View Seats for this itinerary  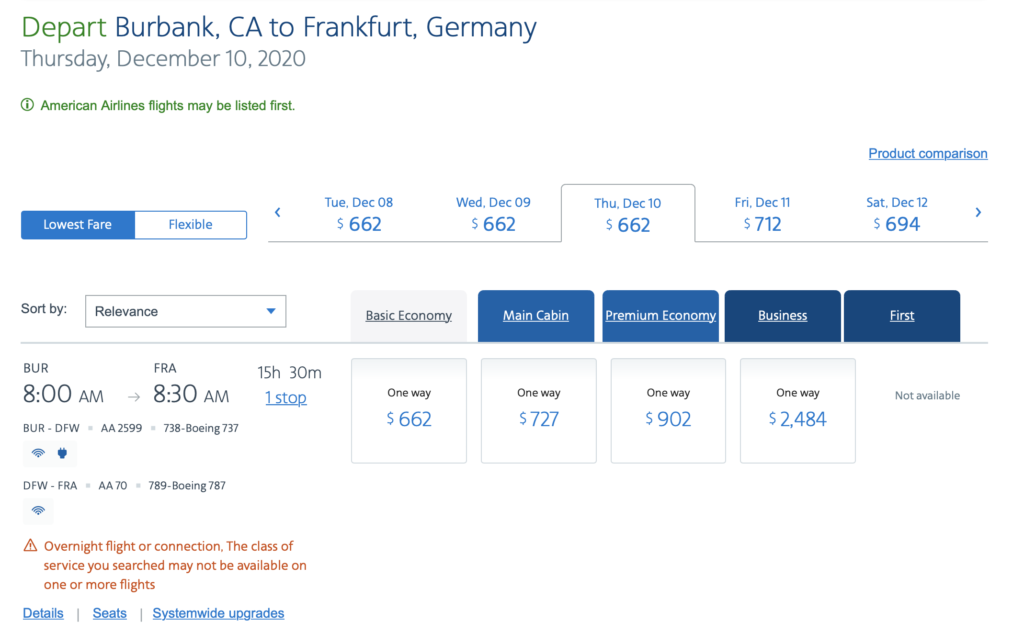click(109, 613)
